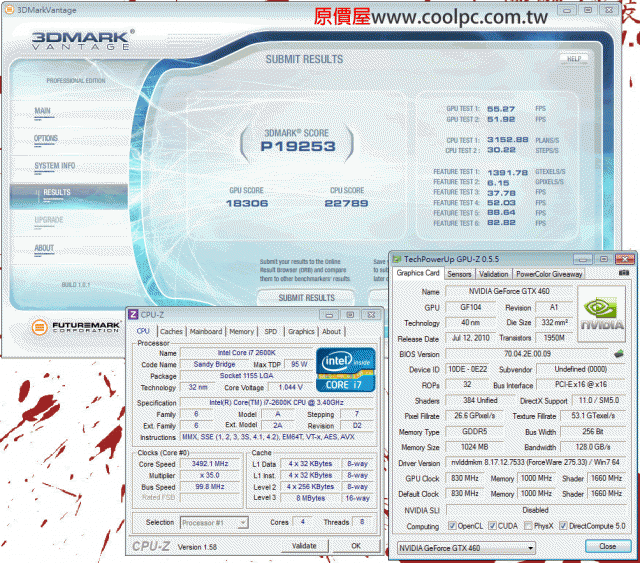Switch to Mainboard tab in CPU-Z
This screenshot has height=563, width=640.
click(206, 332)
